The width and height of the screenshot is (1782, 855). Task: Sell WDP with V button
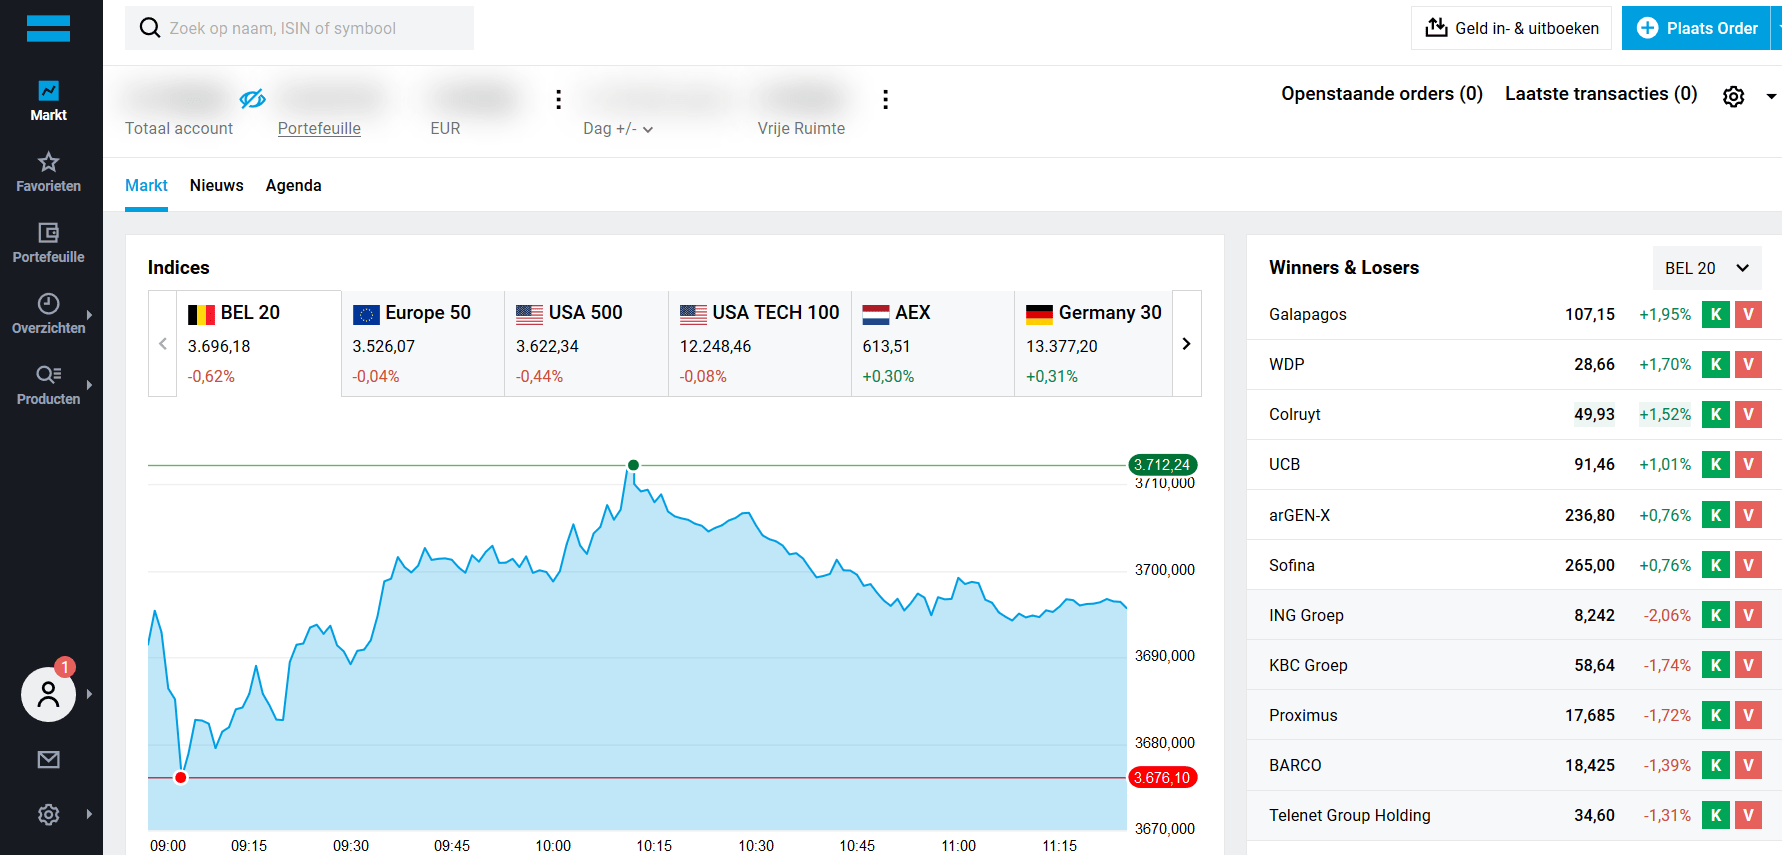(x=1748, y=364)
